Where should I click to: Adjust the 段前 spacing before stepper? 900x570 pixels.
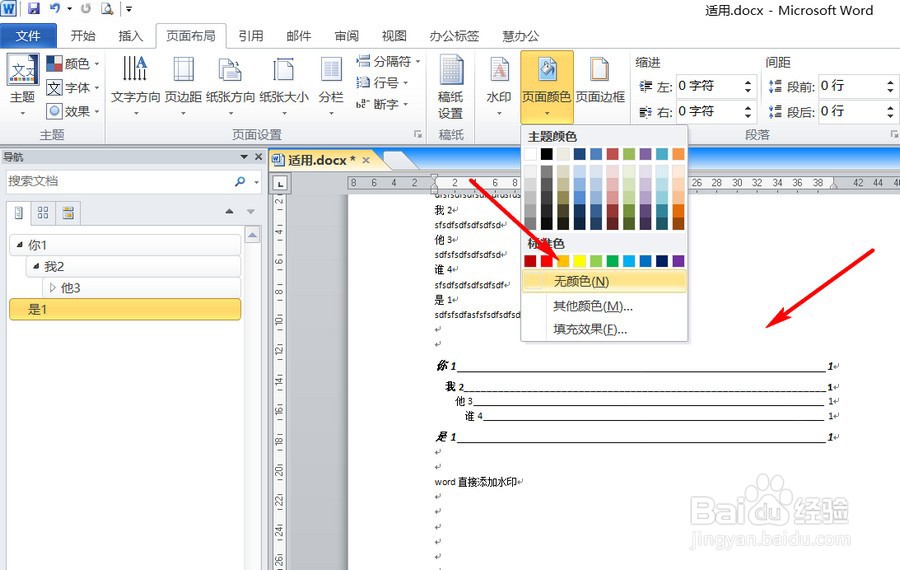coord(890,87)
